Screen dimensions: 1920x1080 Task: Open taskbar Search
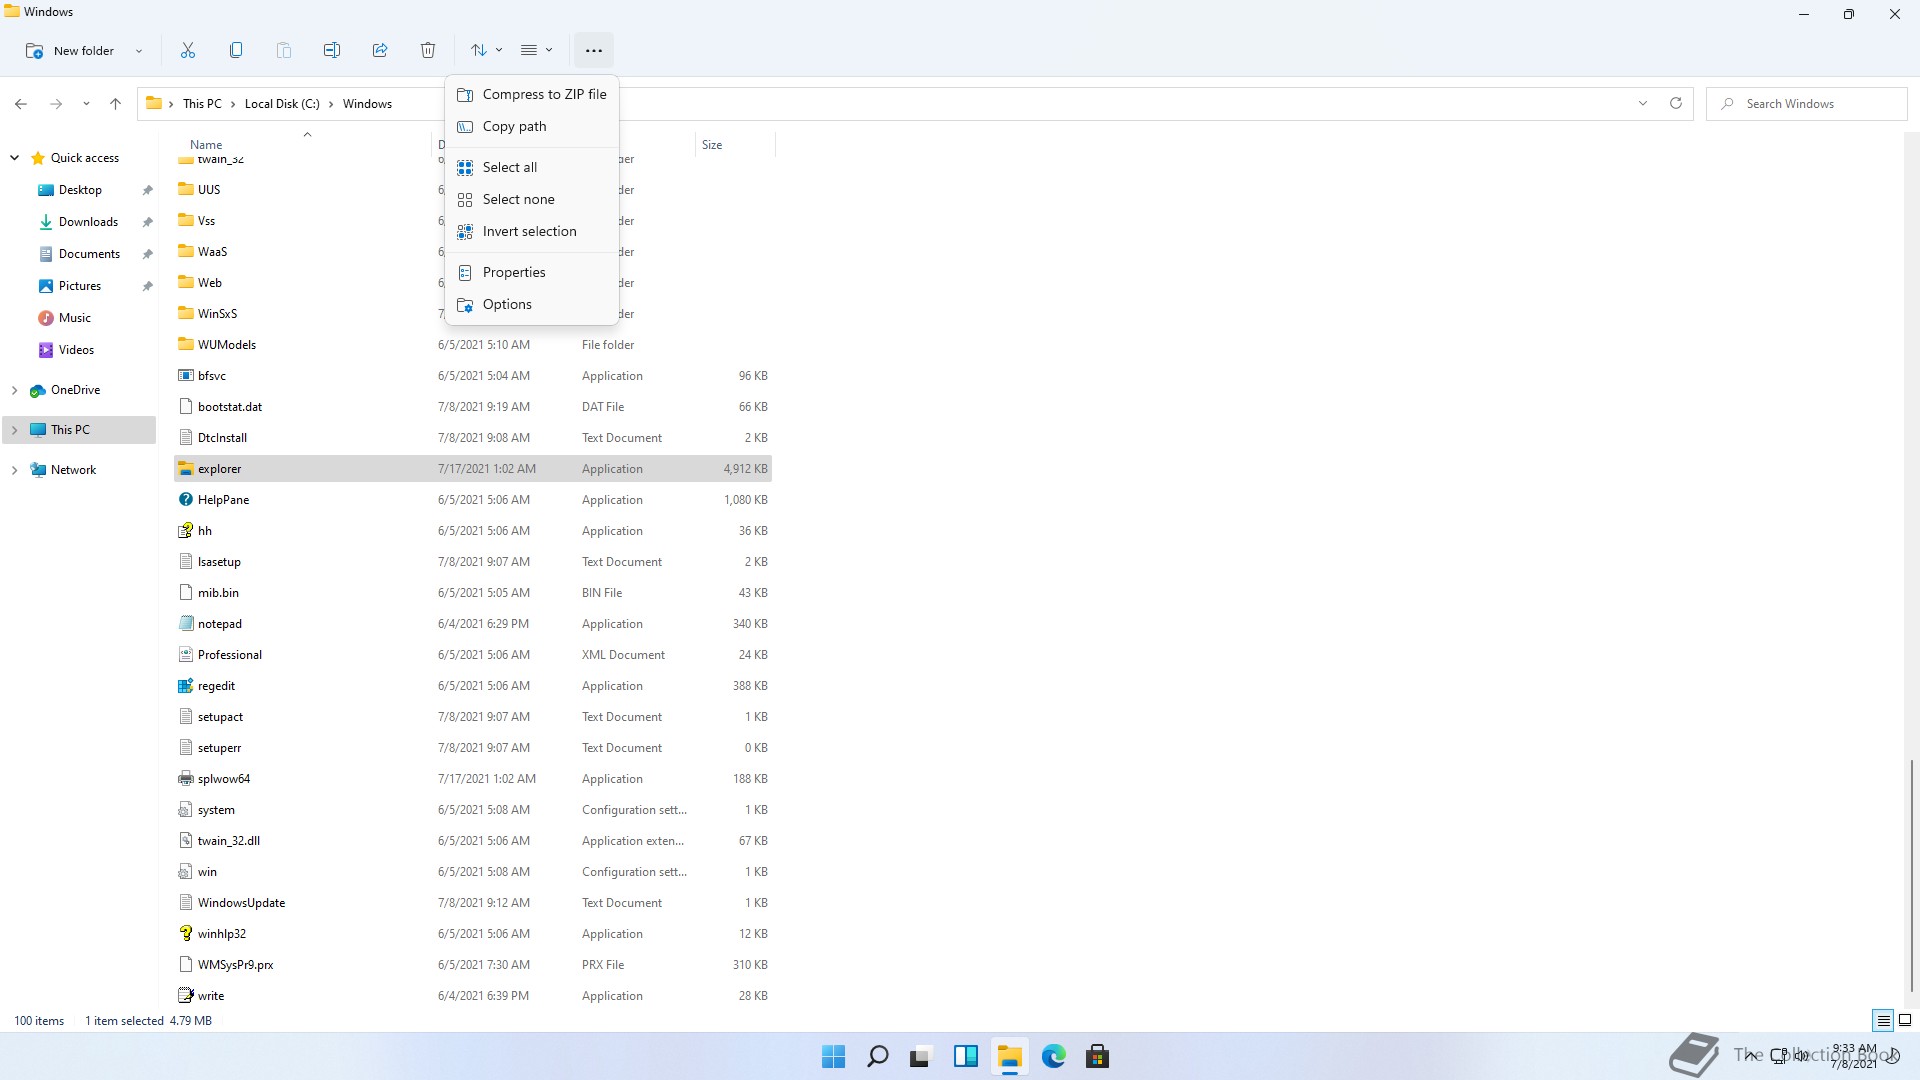coord(877,1056)
